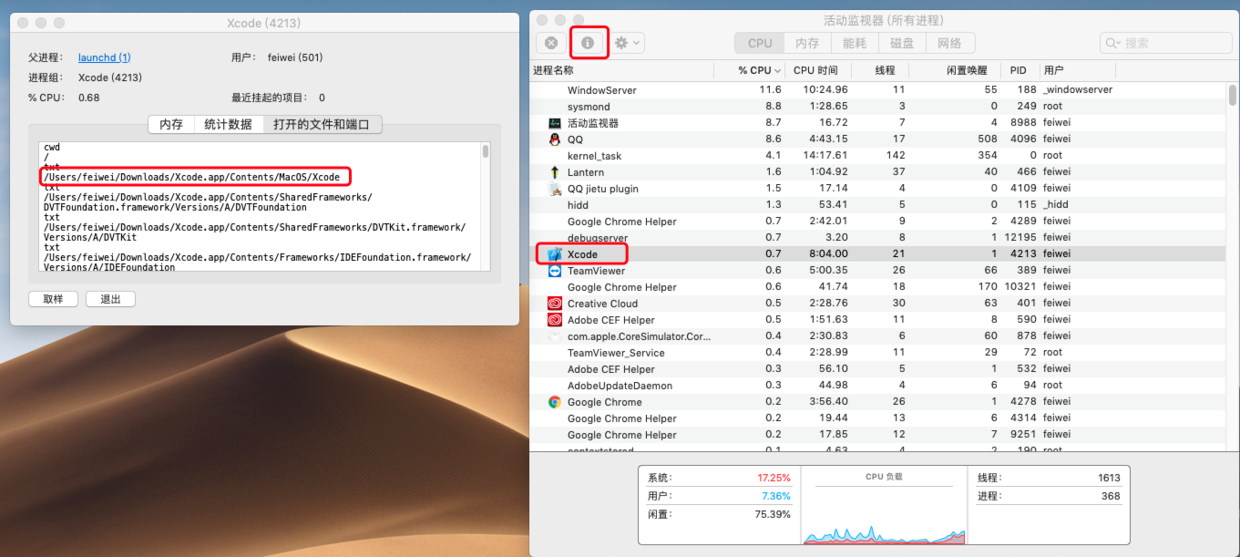
Task: Select the Xcode process icon row
Action: [555, 254]
